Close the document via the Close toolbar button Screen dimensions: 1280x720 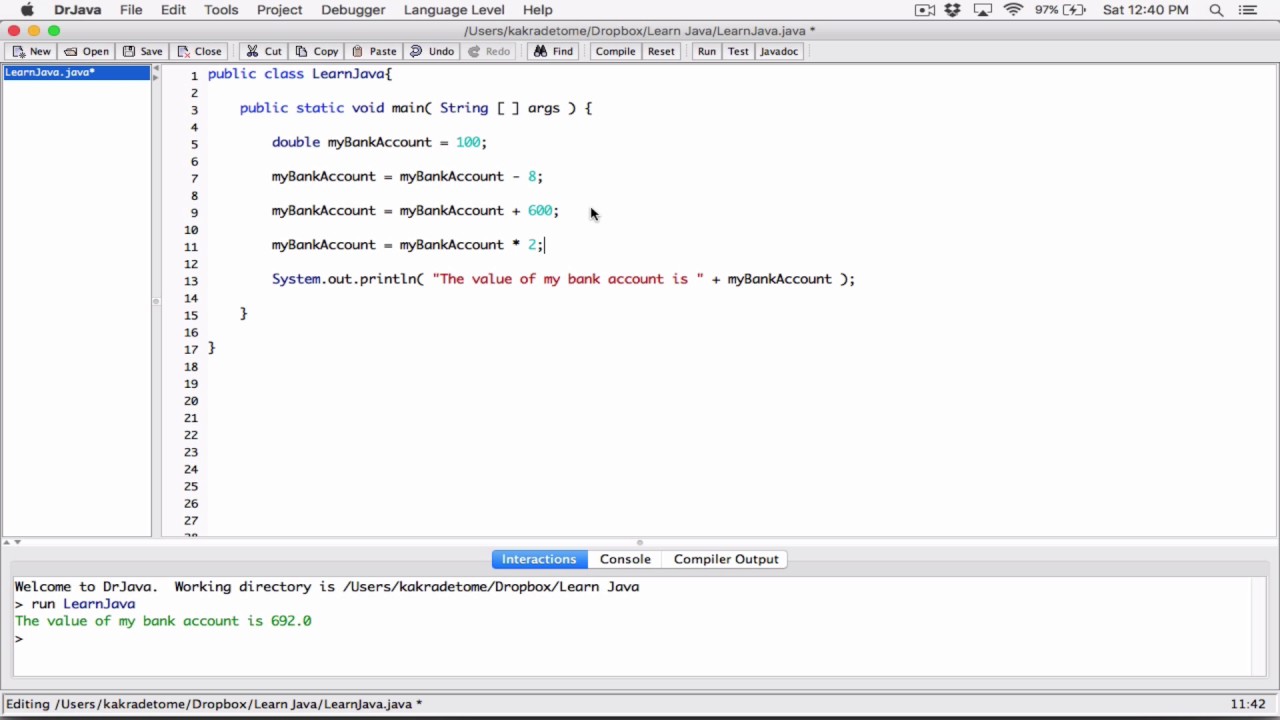199,51
